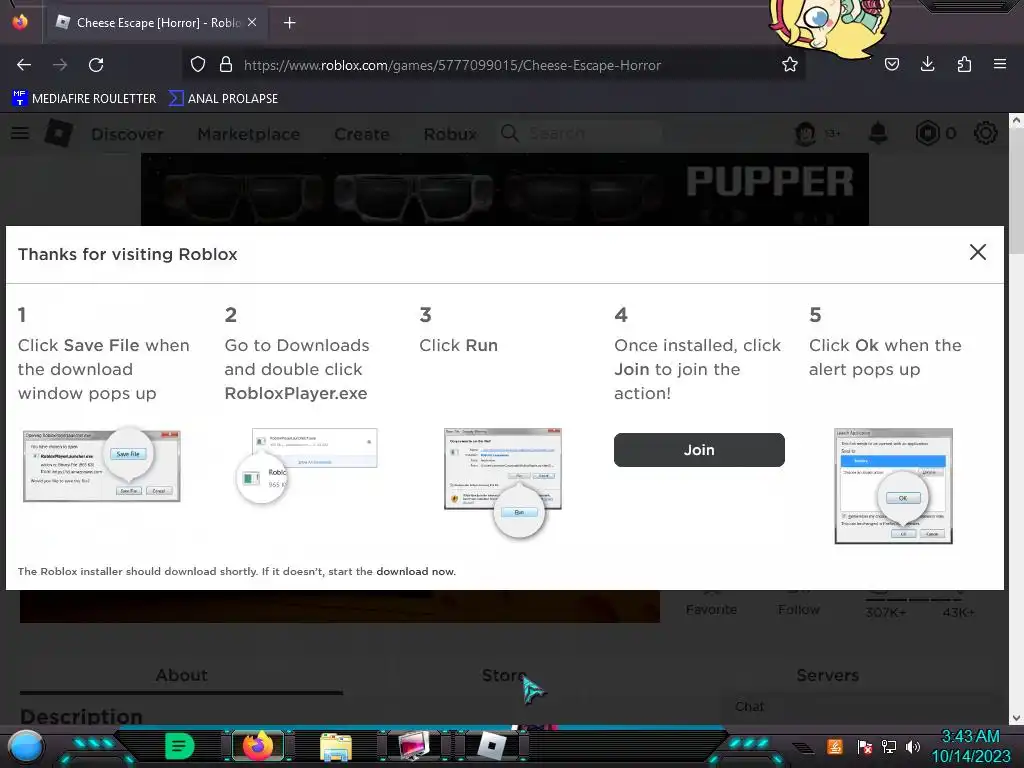Click the Follow button on game page
1024x768 pixels.
(x=799, y=607)
